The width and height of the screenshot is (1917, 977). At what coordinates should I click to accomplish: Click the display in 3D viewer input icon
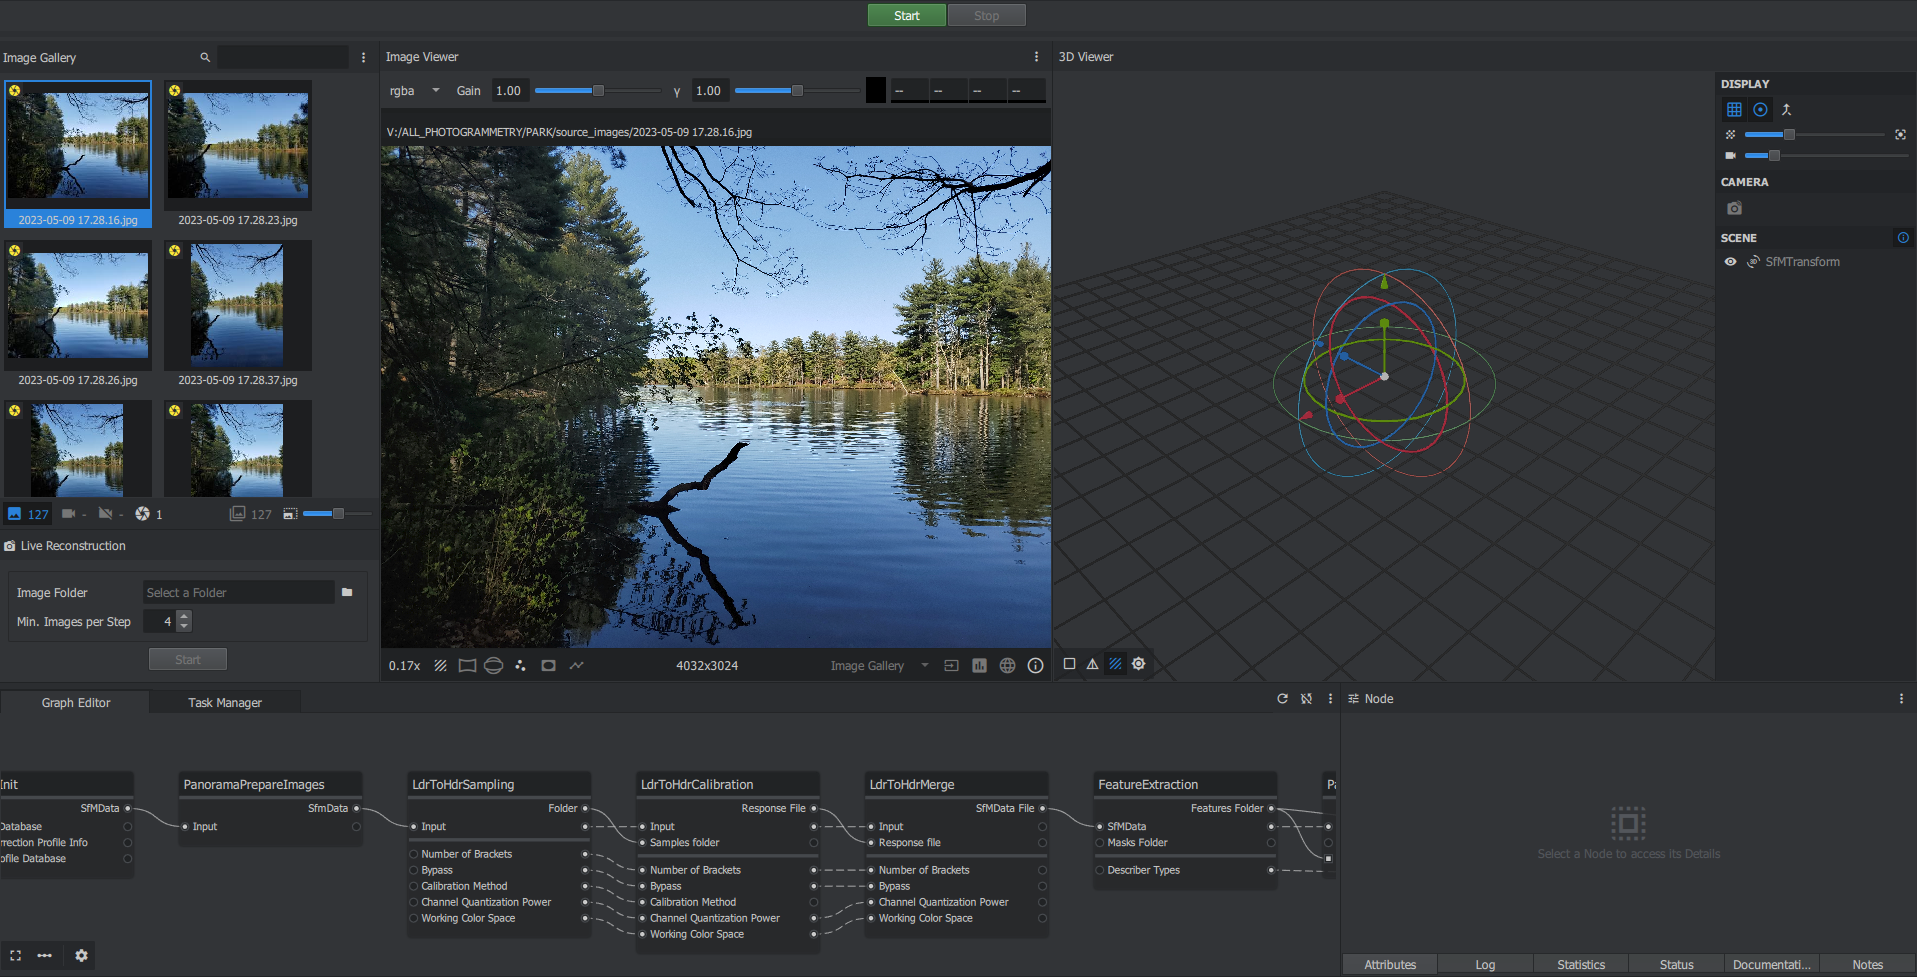(951, 666)
